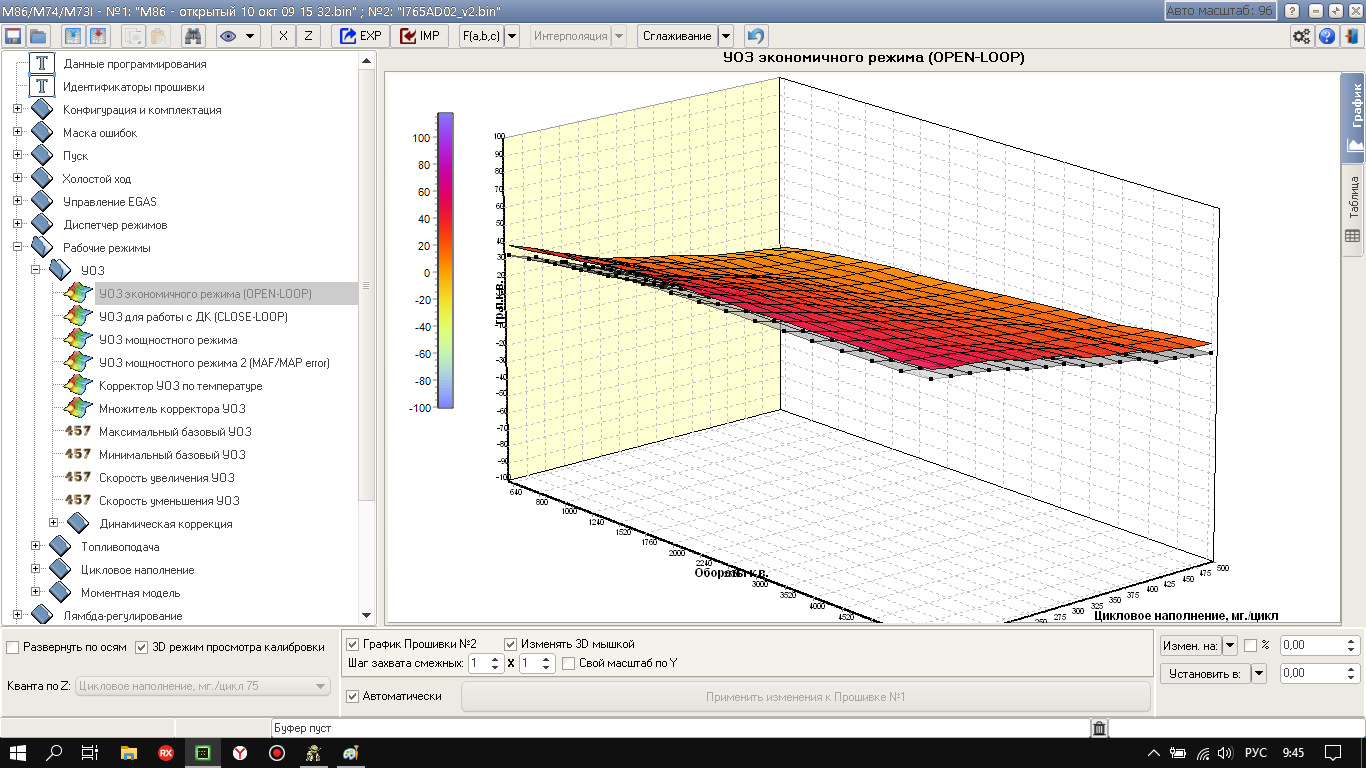
Task: Open File Explorer from the taskbar
Action: [x=128, y=752]
